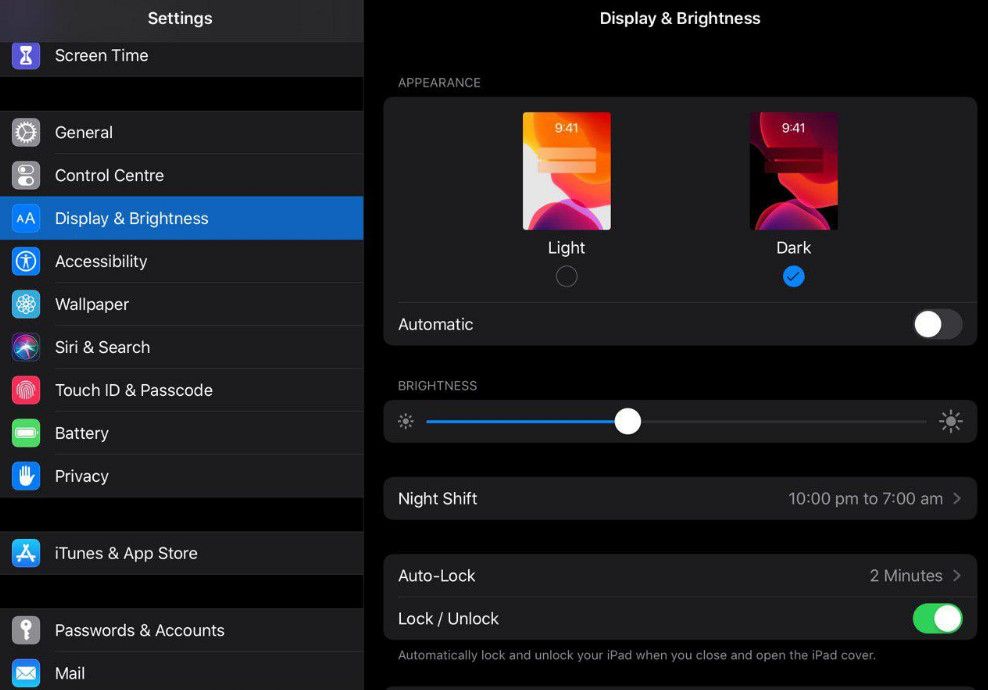
Task: Click the brightness slider handle
Action: coord(627,422)
